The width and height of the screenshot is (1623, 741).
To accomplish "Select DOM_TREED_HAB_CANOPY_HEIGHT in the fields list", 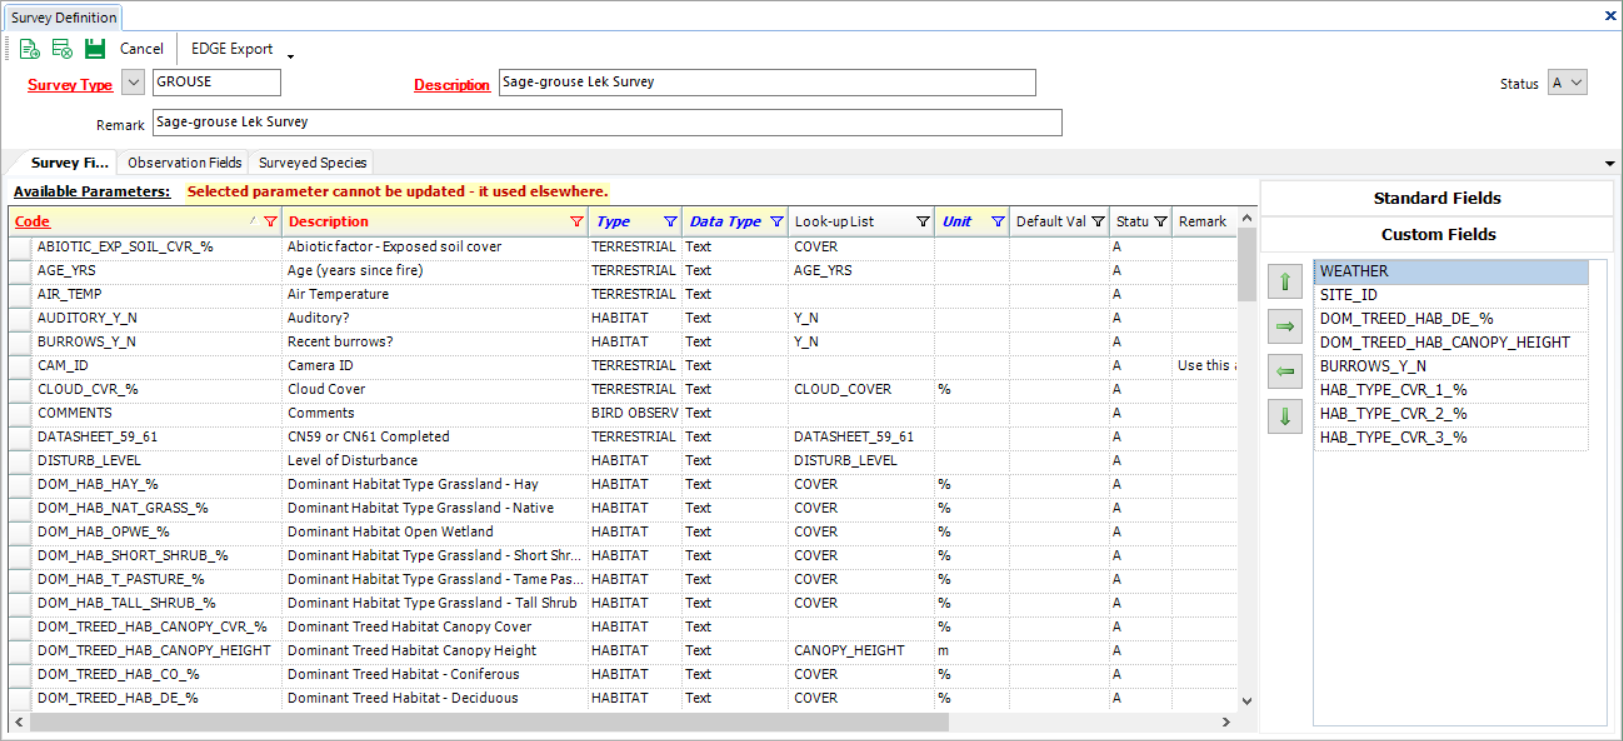I will [x=1451, y=343].
